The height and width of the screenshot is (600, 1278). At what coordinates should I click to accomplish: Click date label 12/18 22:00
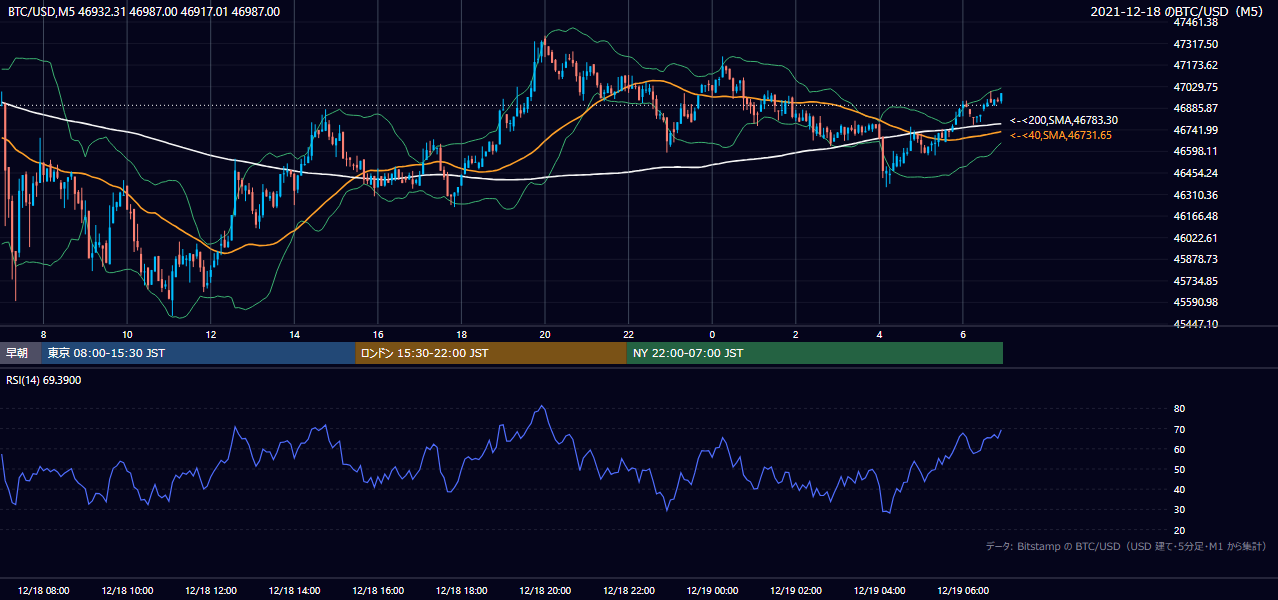point(629,591)
